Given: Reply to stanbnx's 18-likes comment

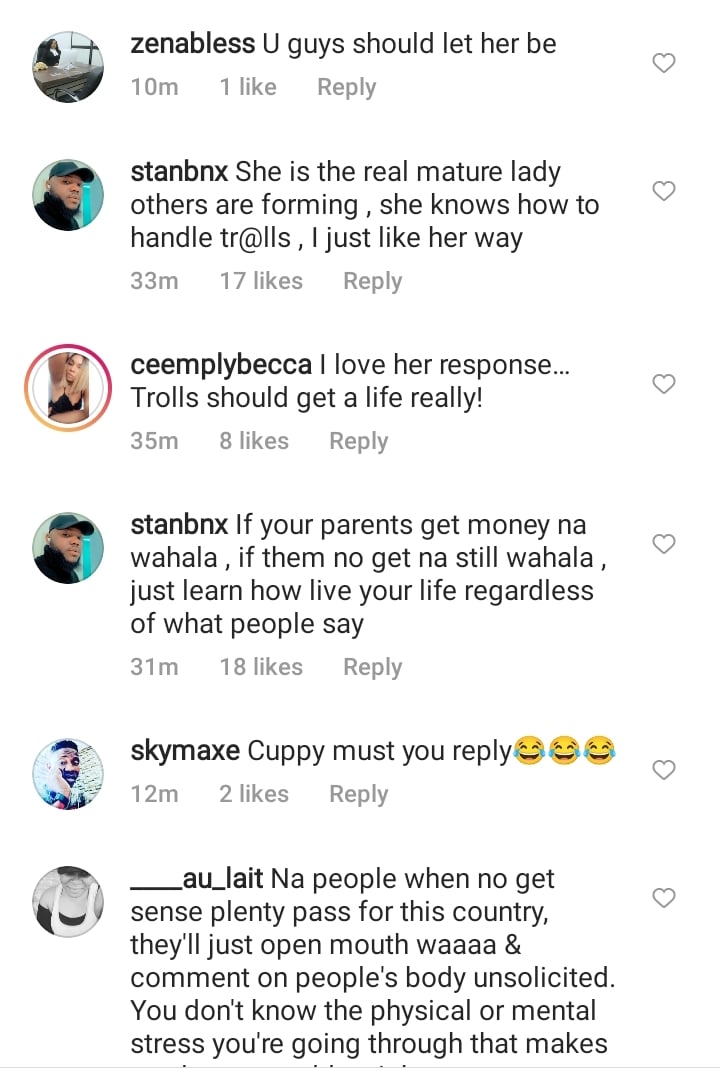Looking at the screenshot, I should (x=372, y=667).
